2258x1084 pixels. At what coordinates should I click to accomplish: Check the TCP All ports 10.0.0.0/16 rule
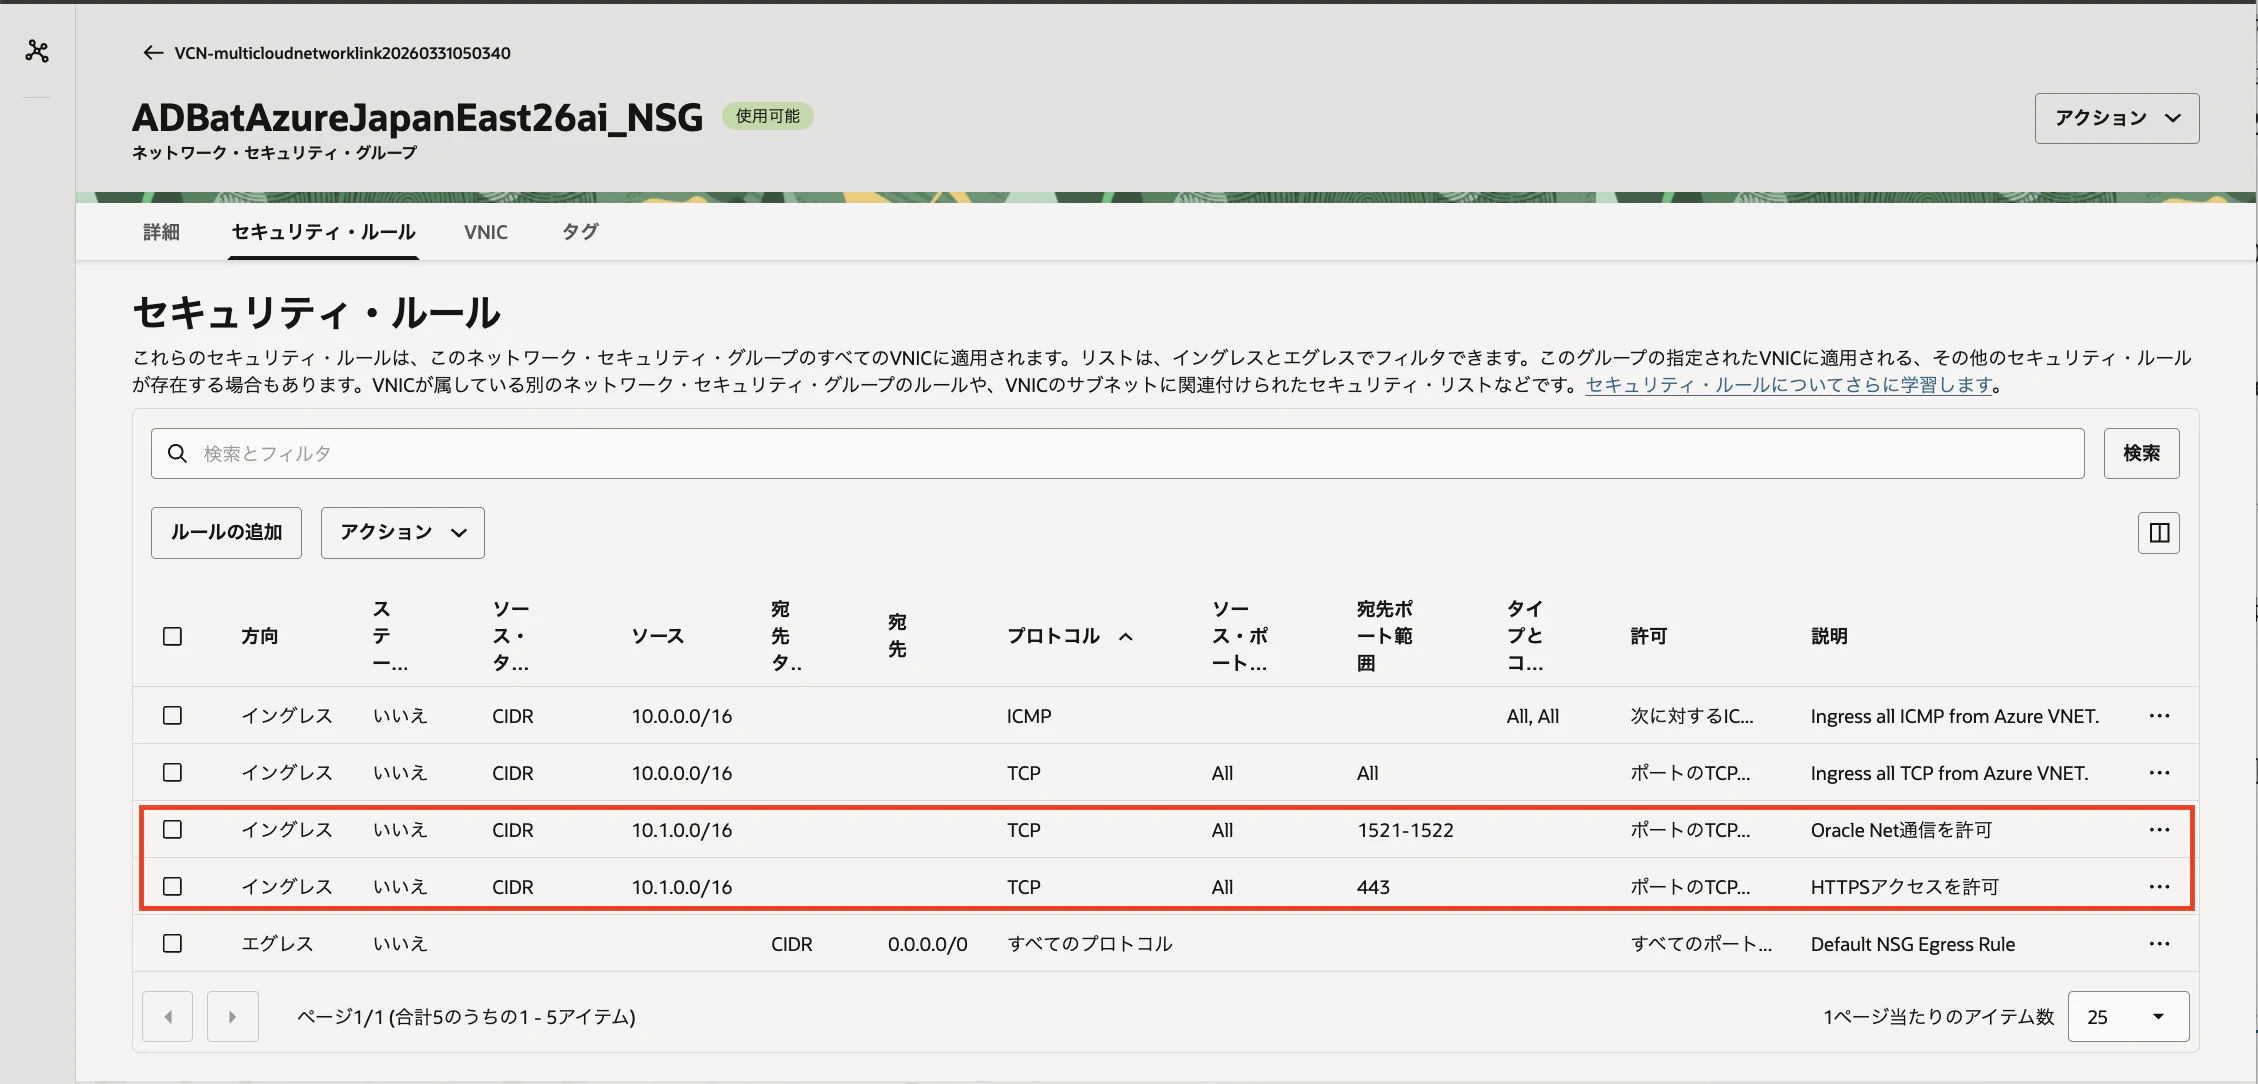[x=172, y=773]
